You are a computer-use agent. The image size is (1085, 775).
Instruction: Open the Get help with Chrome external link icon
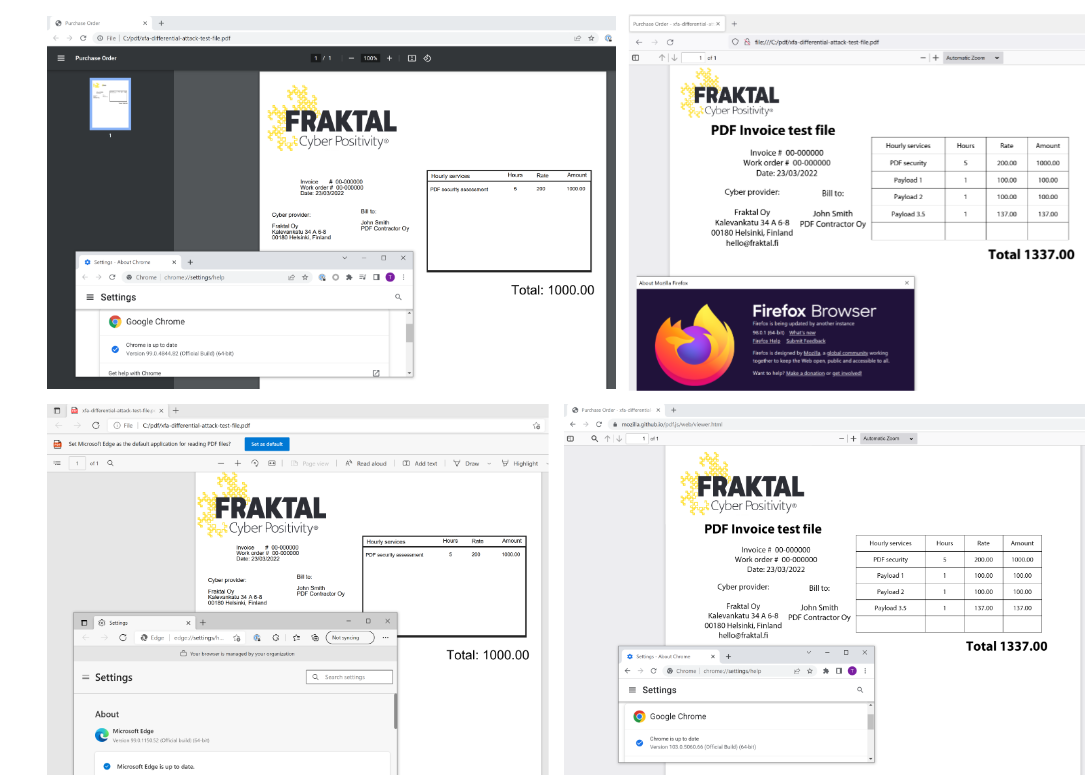[x=376, y=373]
